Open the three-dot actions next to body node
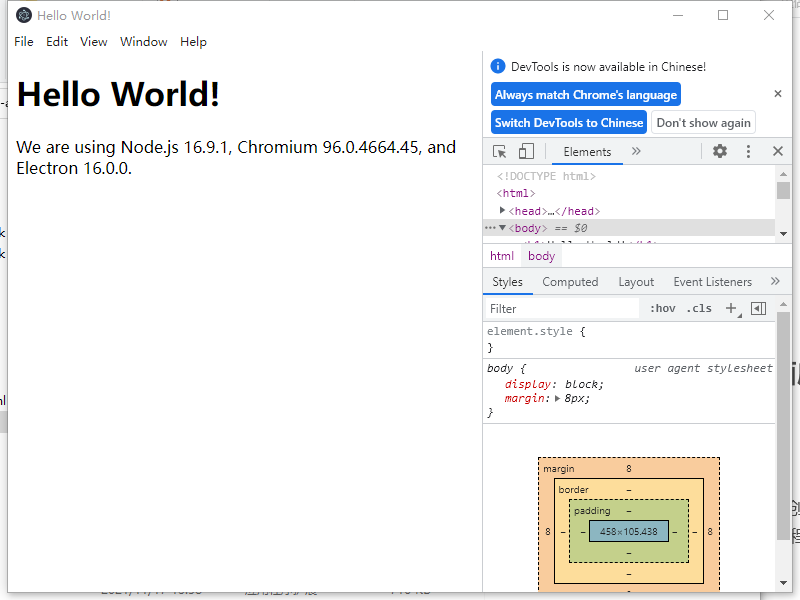 point(490,228)
